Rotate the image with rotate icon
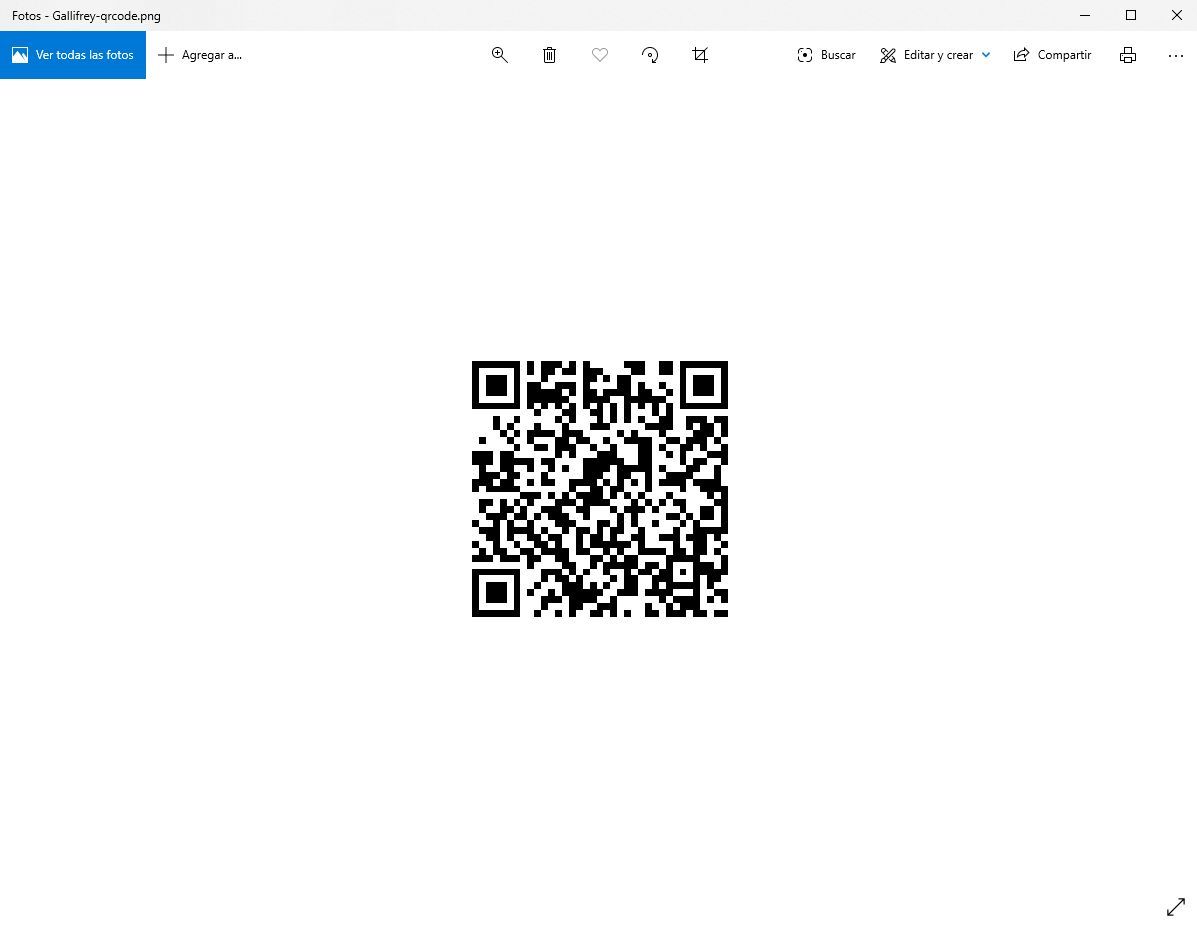The height and width of the screenshot is (927, 1197). tap(650, 55)
